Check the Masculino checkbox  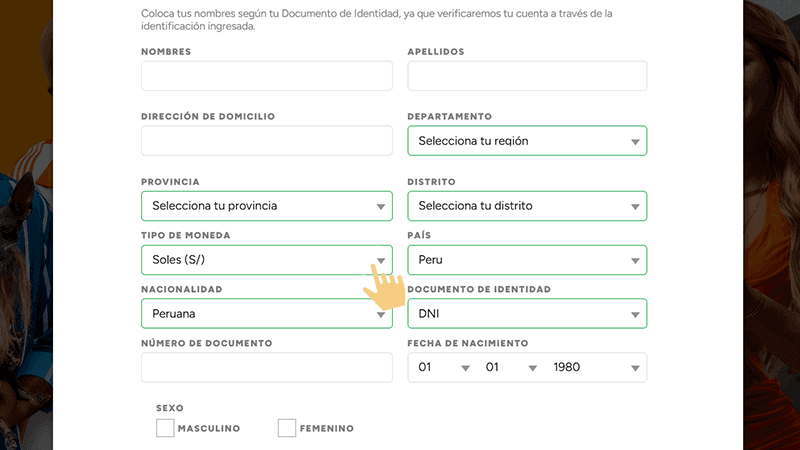coord(166,428)
